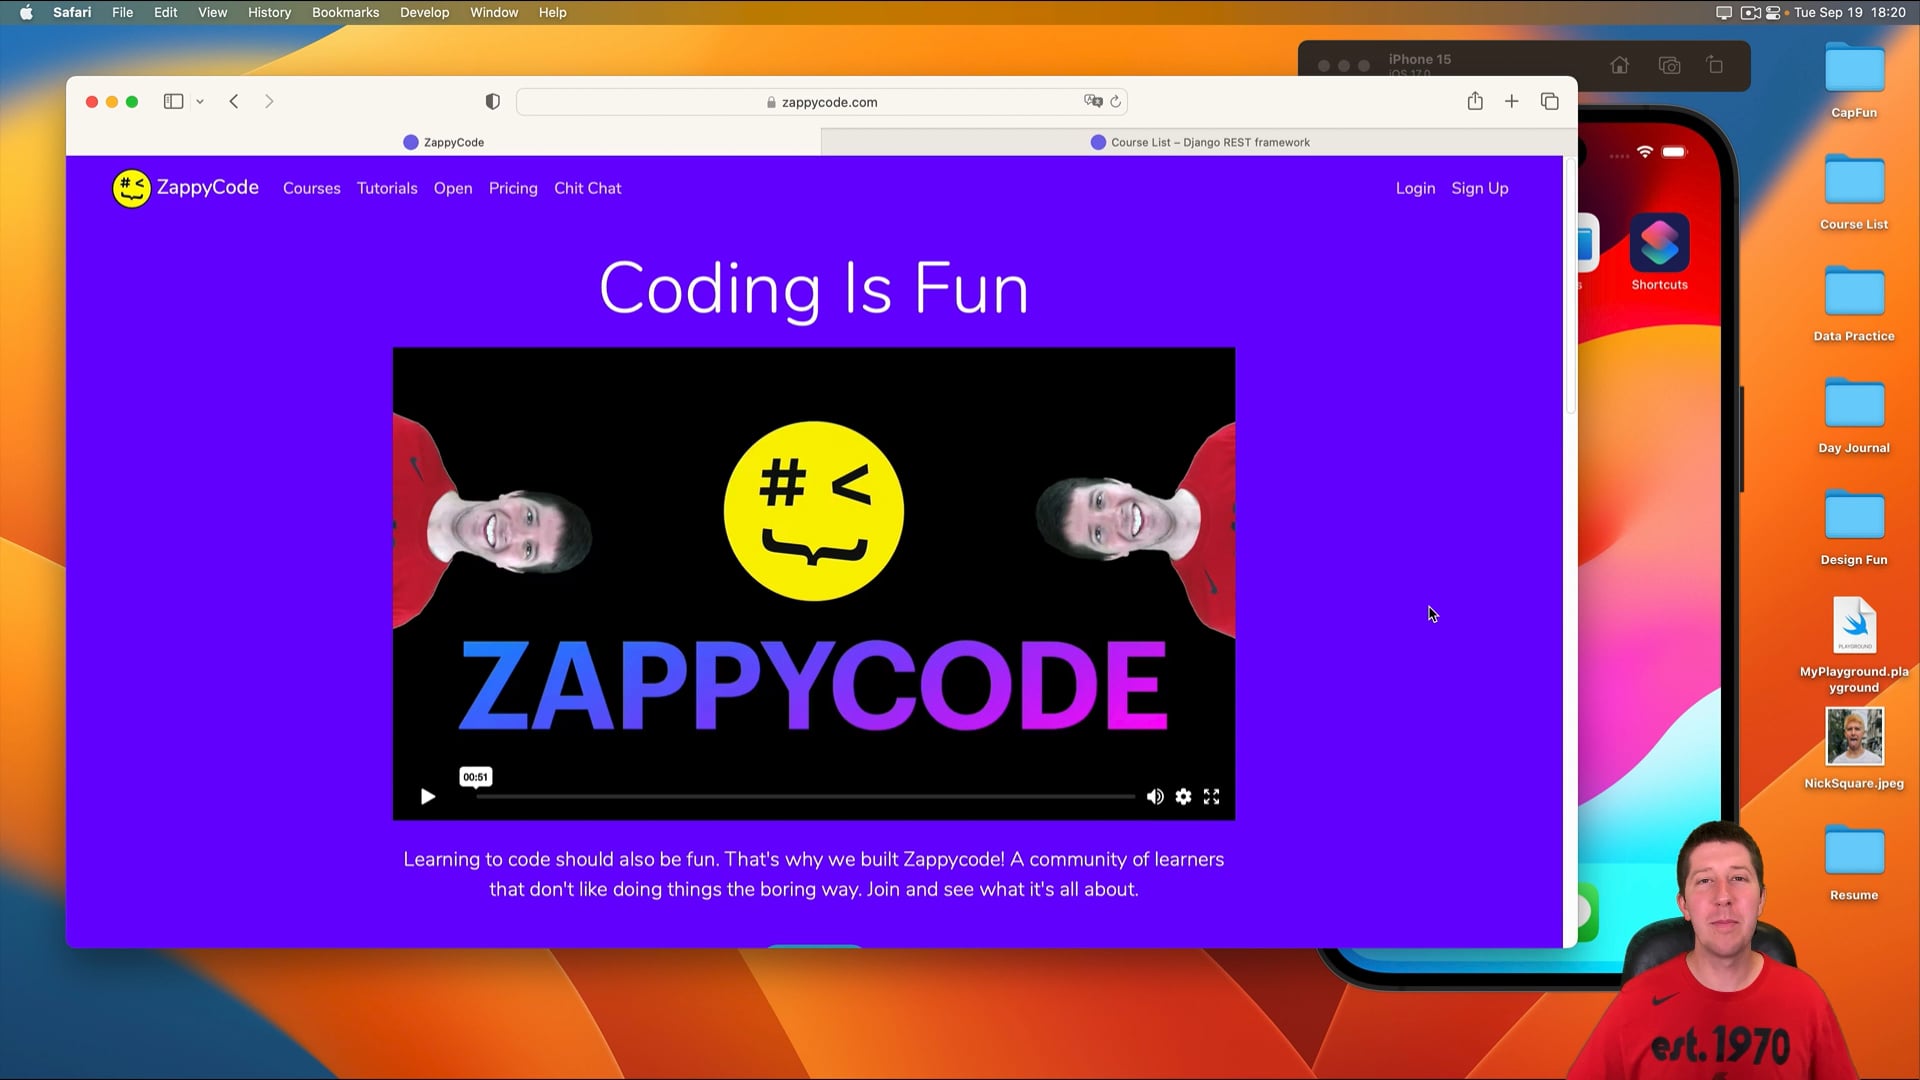Go forward in Safari
The width and height of the screenshot is (1920, 1080).
tap(269, 101)
